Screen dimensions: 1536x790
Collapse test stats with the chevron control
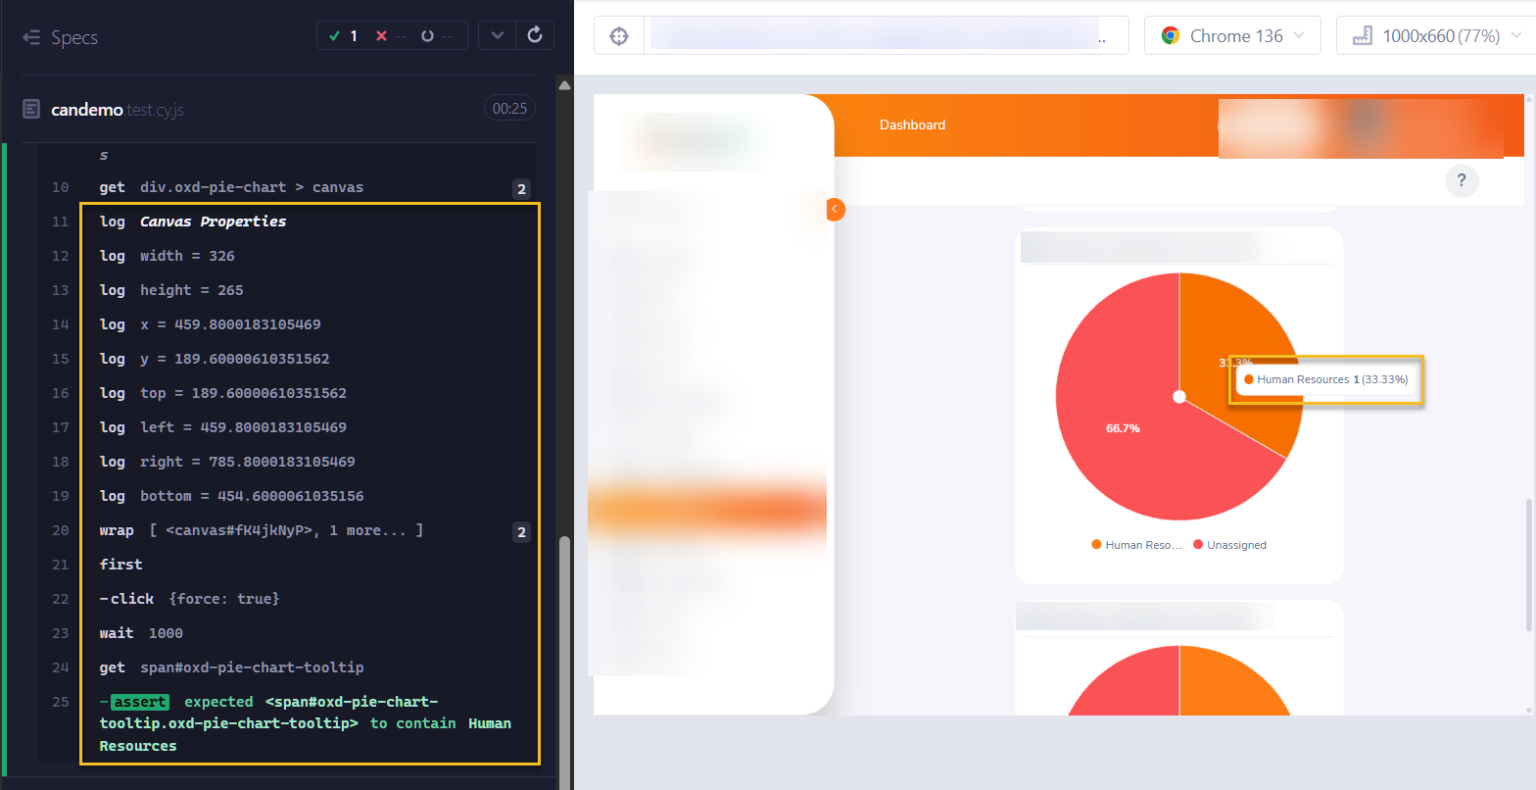tap(496, 35)
